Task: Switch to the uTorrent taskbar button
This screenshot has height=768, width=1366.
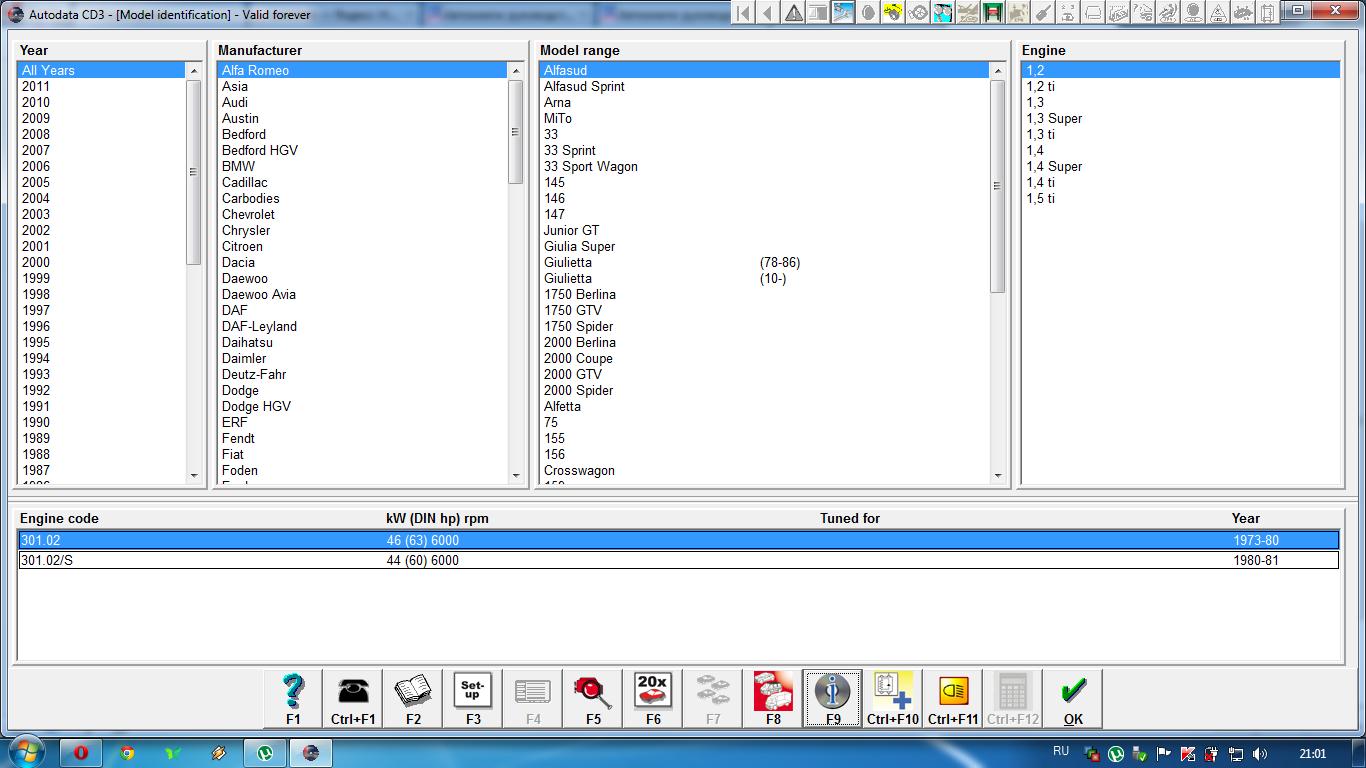Action: [x=265, y=753]
